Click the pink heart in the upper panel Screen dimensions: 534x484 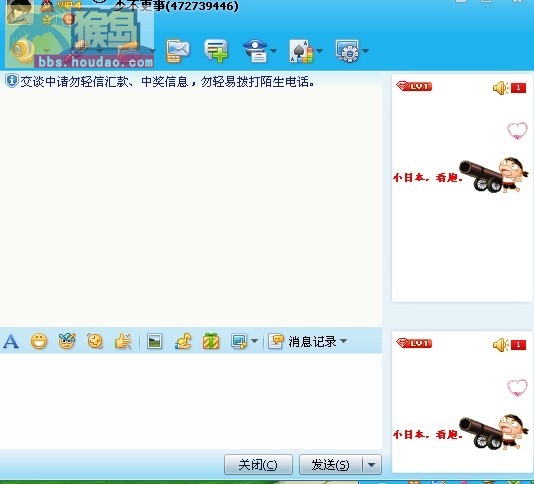click(517, 131)
